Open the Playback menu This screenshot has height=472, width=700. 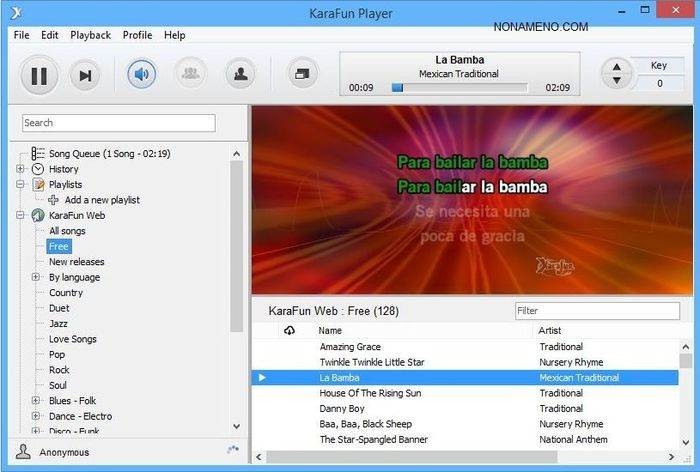90,35
